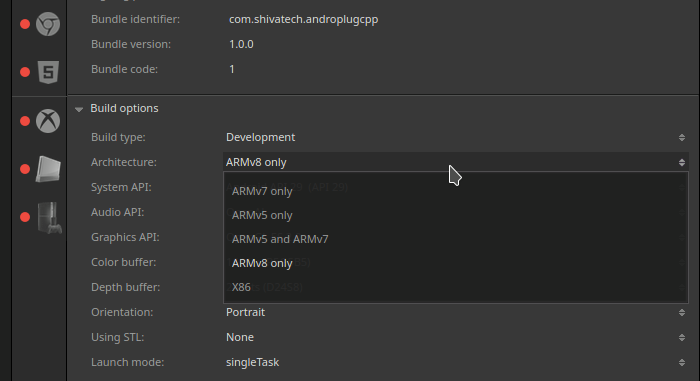The width and height of the screenshot is (700, 381).
Task: Close the Architecture combo box
Action: point(455,162)
